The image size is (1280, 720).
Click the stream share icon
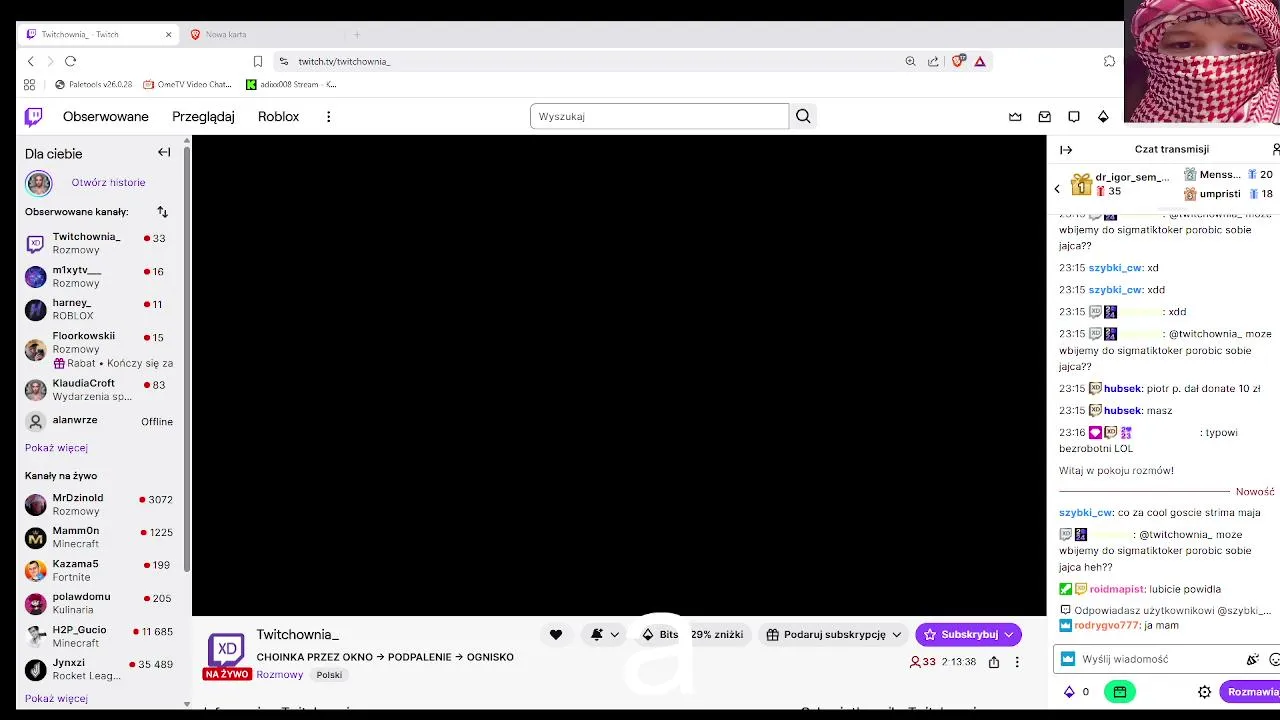[x=993, y=662]
